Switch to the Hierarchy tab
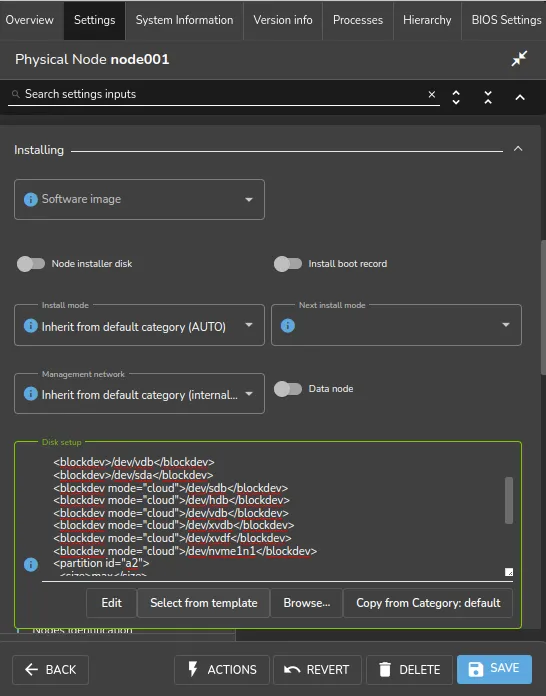This screenshot has width=546, height=696. [427, 20]
